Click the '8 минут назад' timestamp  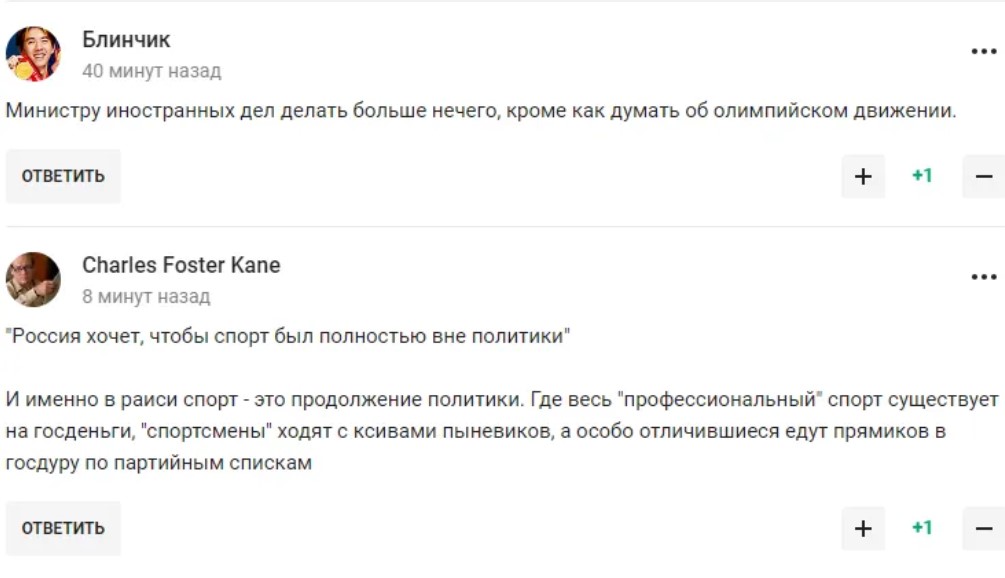(146, 297)
